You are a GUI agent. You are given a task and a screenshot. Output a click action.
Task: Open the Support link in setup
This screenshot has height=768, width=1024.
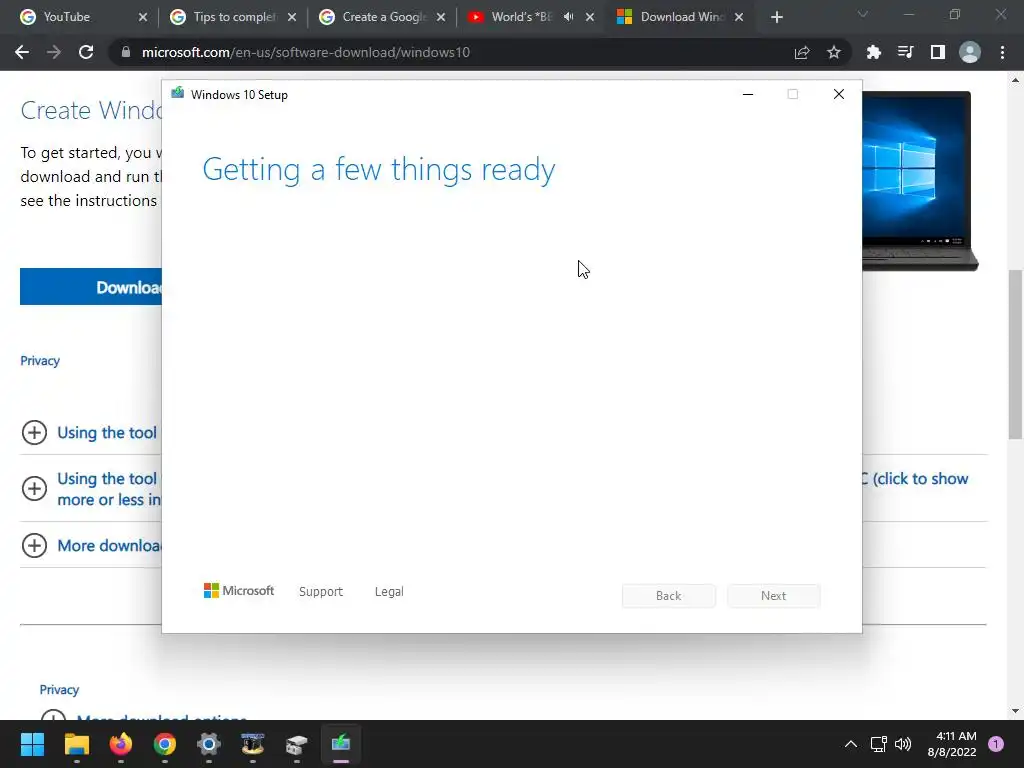click(321, 591)
